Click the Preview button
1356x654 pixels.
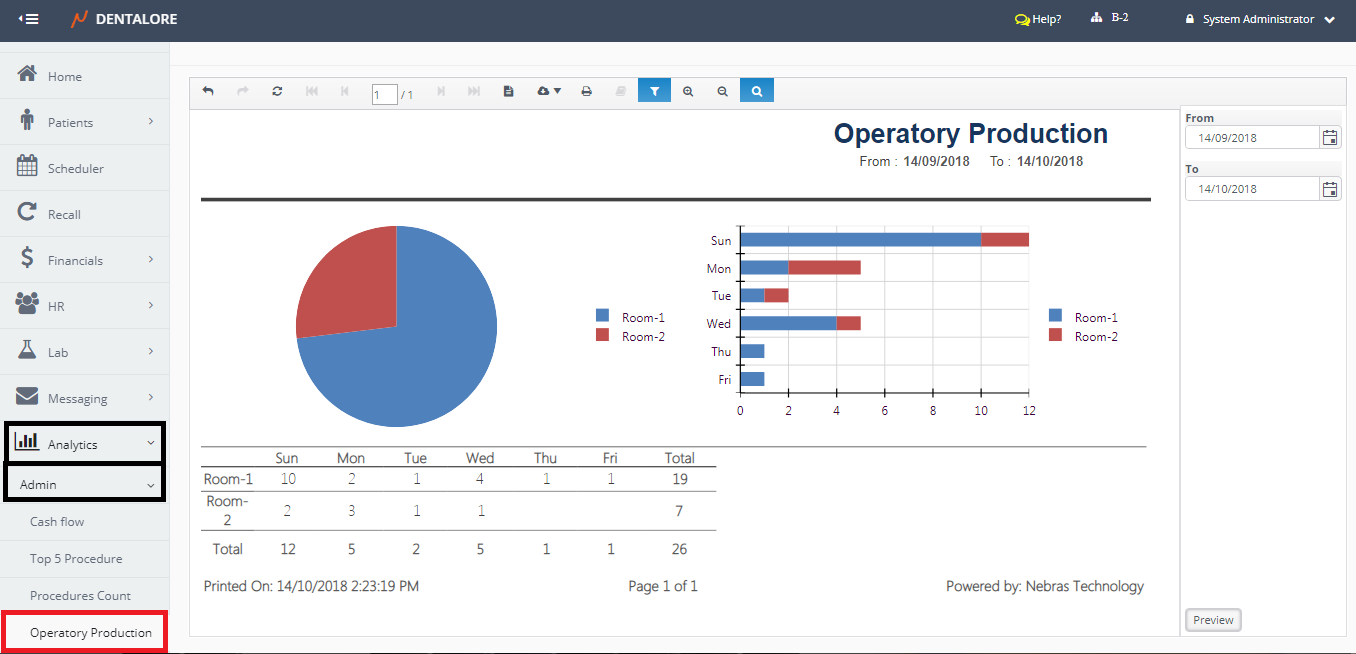coord(1213,620)
